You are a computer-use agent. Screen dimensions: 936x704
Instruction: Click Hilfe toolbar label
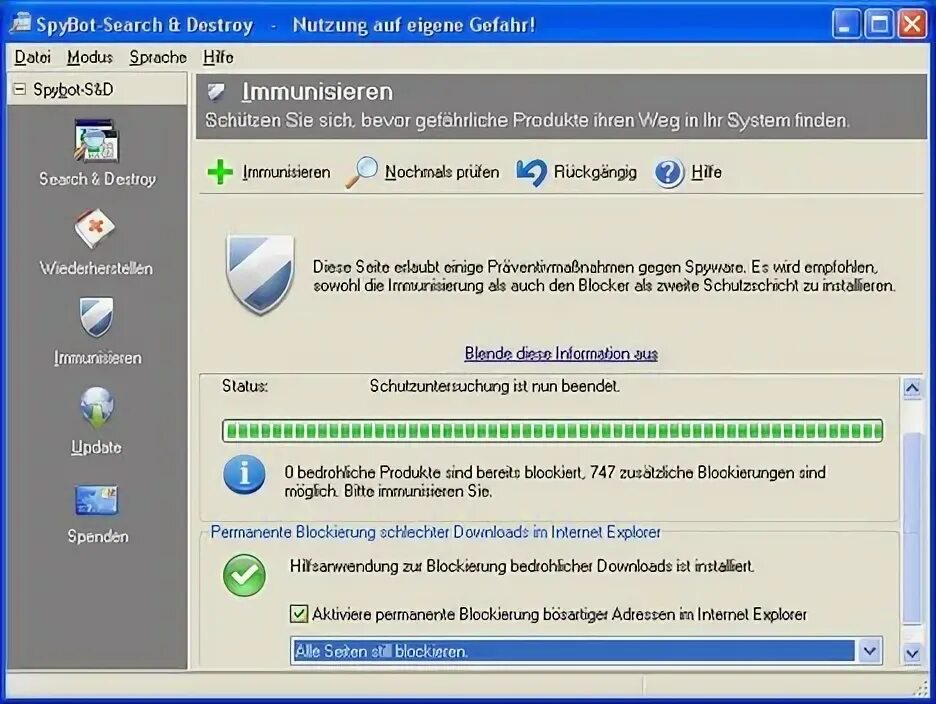click(706, 173)
